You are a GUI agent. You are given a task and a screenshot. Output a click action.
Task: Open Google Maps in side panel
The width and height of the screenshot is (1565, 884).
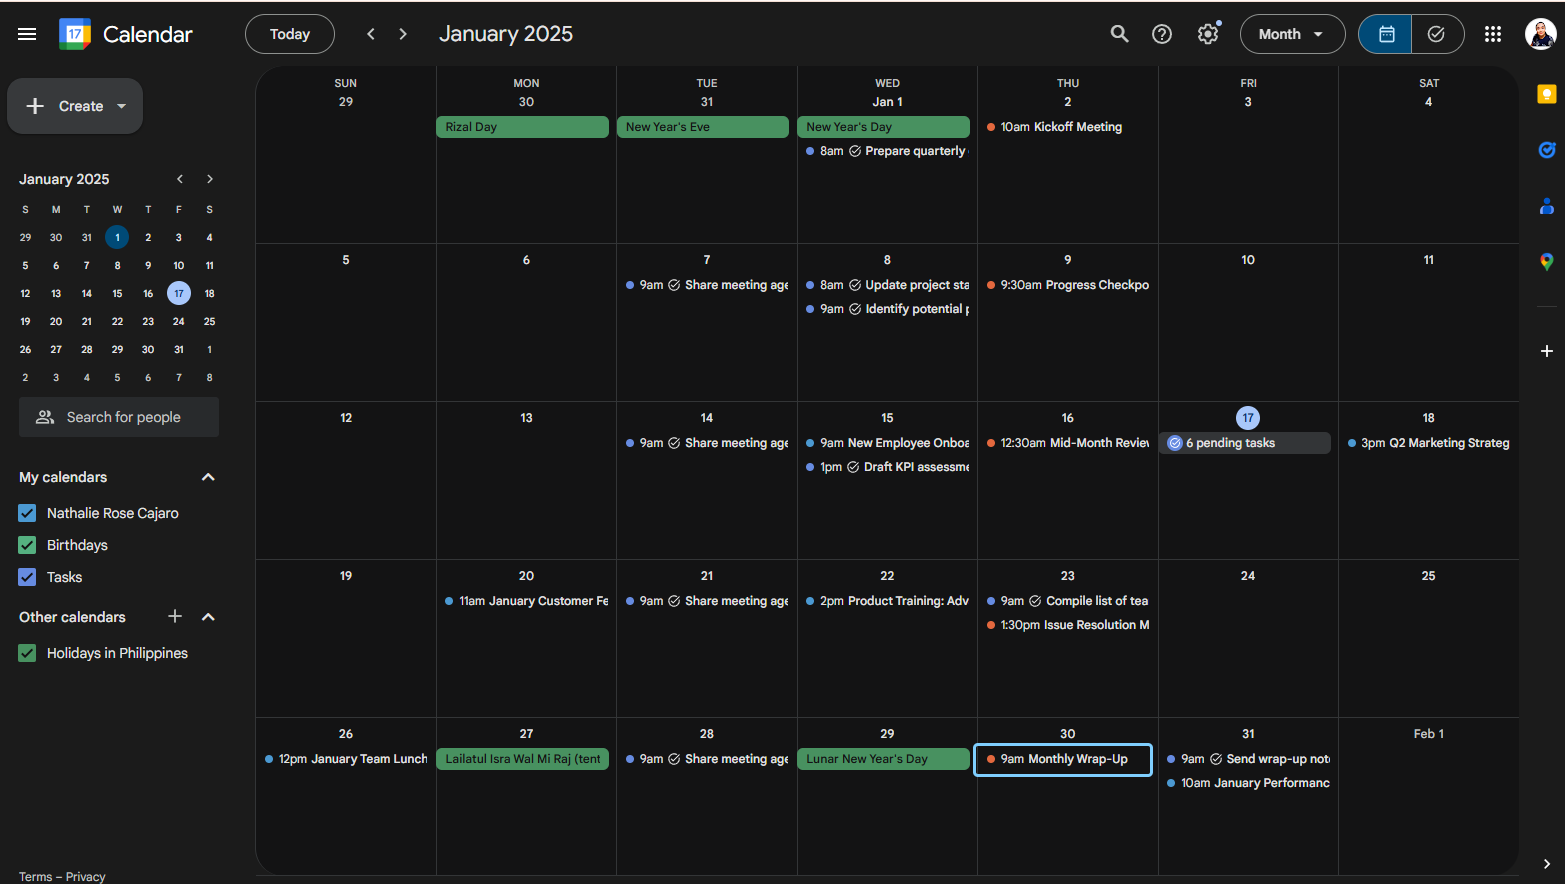(1547, 262)
